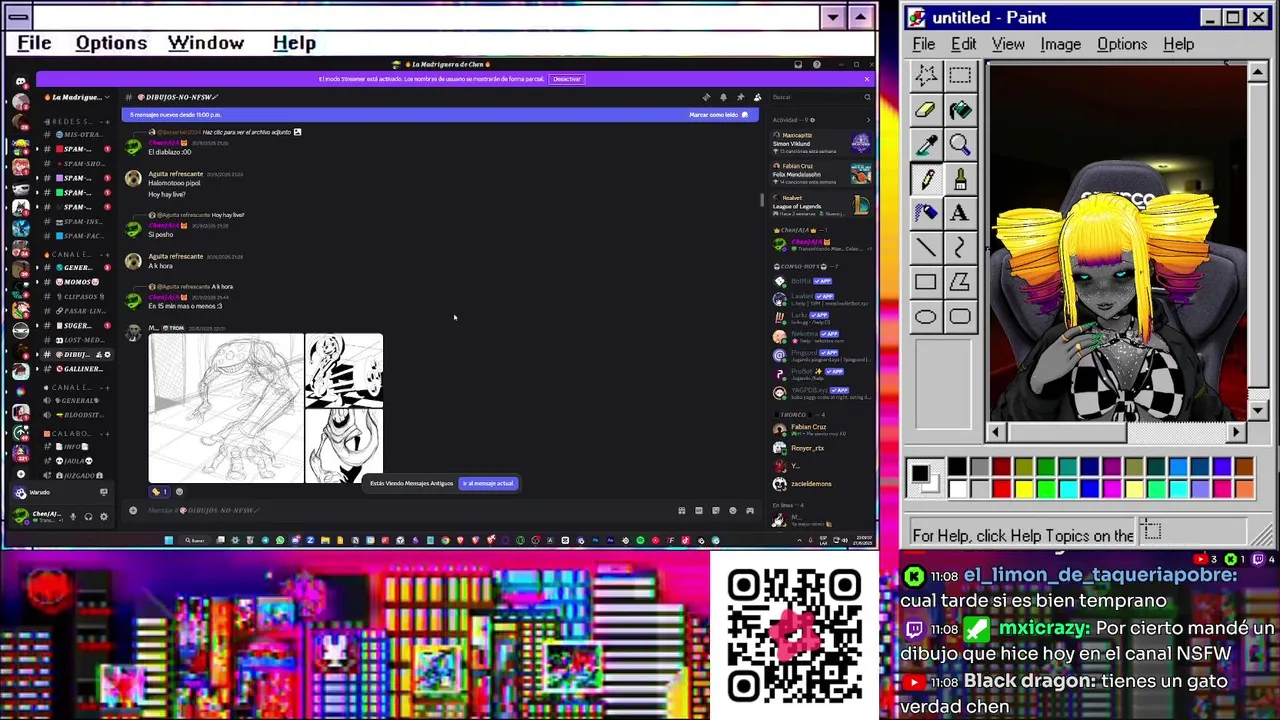Click the add a server plus icon
Screen dimensions: 1280x720
21,475
